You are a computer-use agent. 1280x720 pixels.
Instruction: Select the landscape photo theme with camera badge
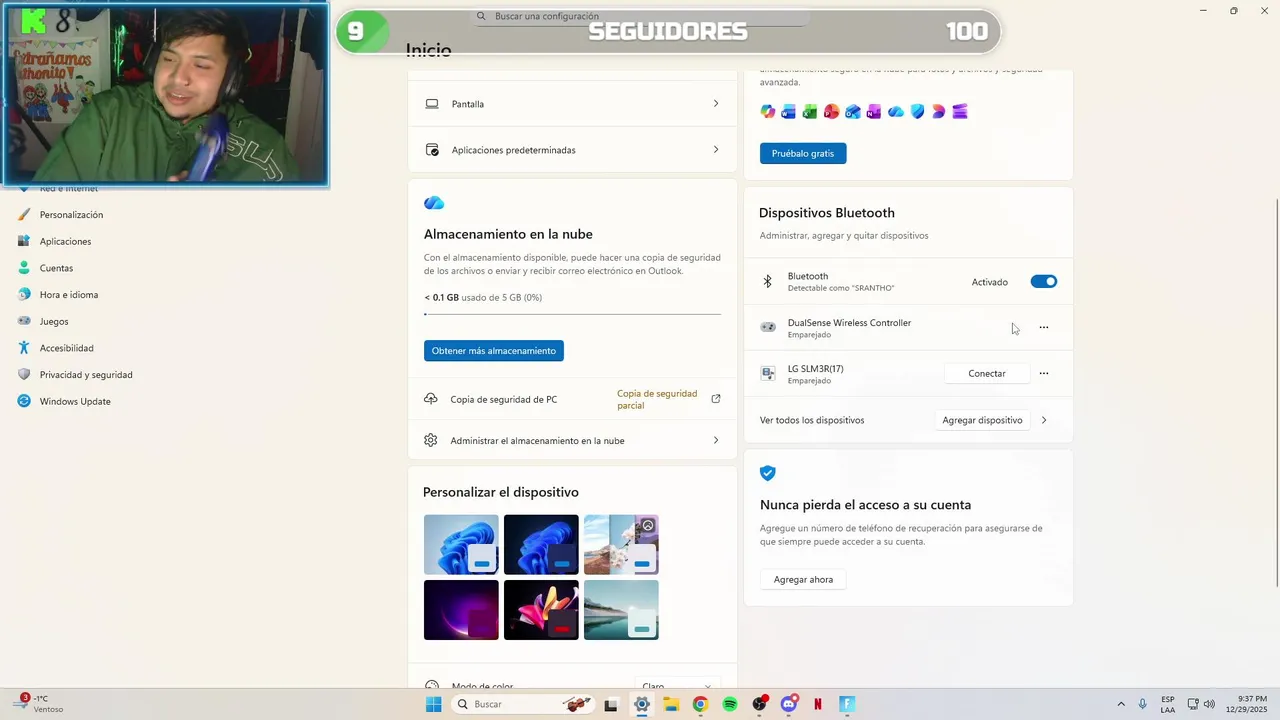(x=621, y=545)
